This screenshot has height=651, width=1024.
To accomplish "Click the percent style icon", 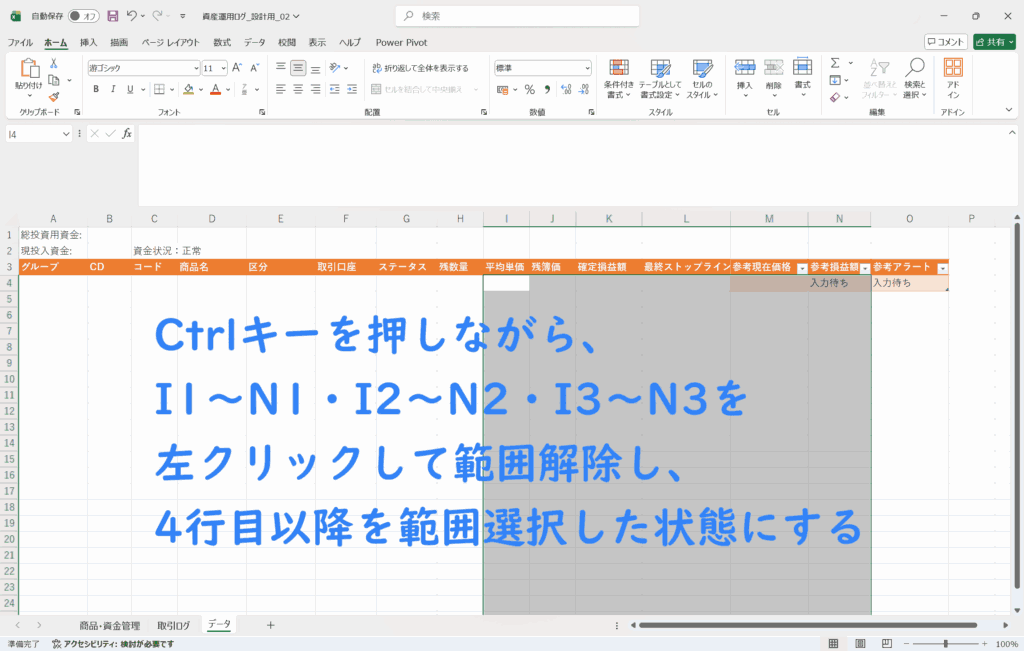I will (530, 89).
